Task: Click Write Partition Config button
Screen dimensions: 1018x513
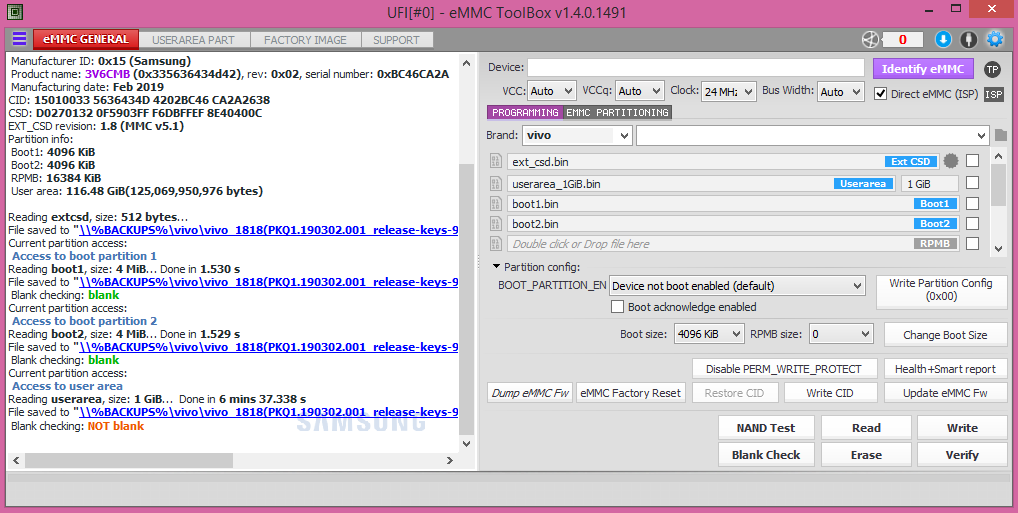Action: click(x=941, y=290)
